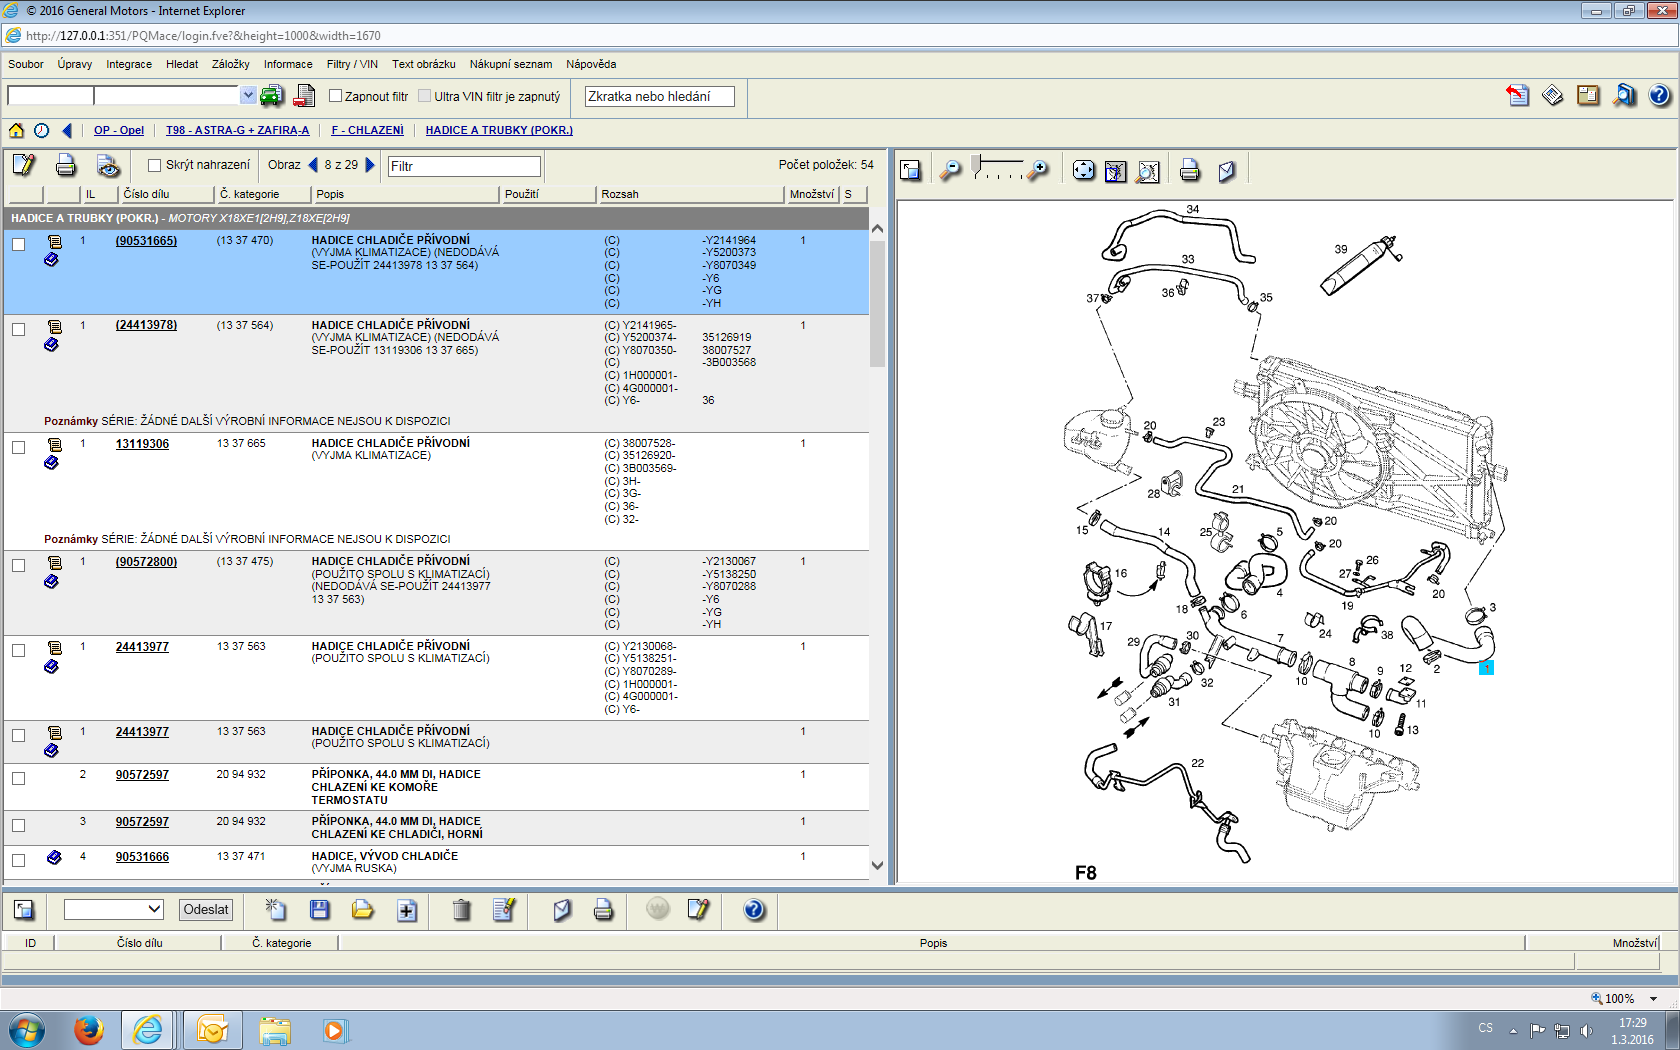Click the trash can icon in shopping list toolbar
The width and height of the screenshot is (1680, 1050).
(461, 909)
